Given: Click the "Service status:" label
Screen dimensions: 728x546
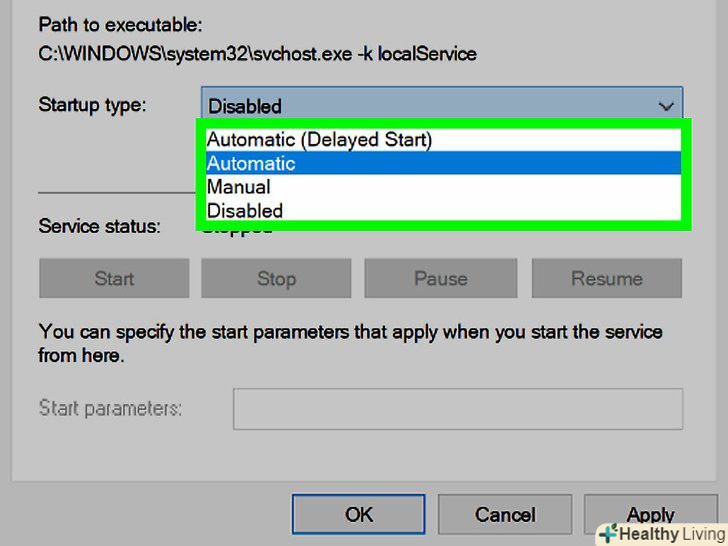Looking at the screenshot, I should coord(99,226).
